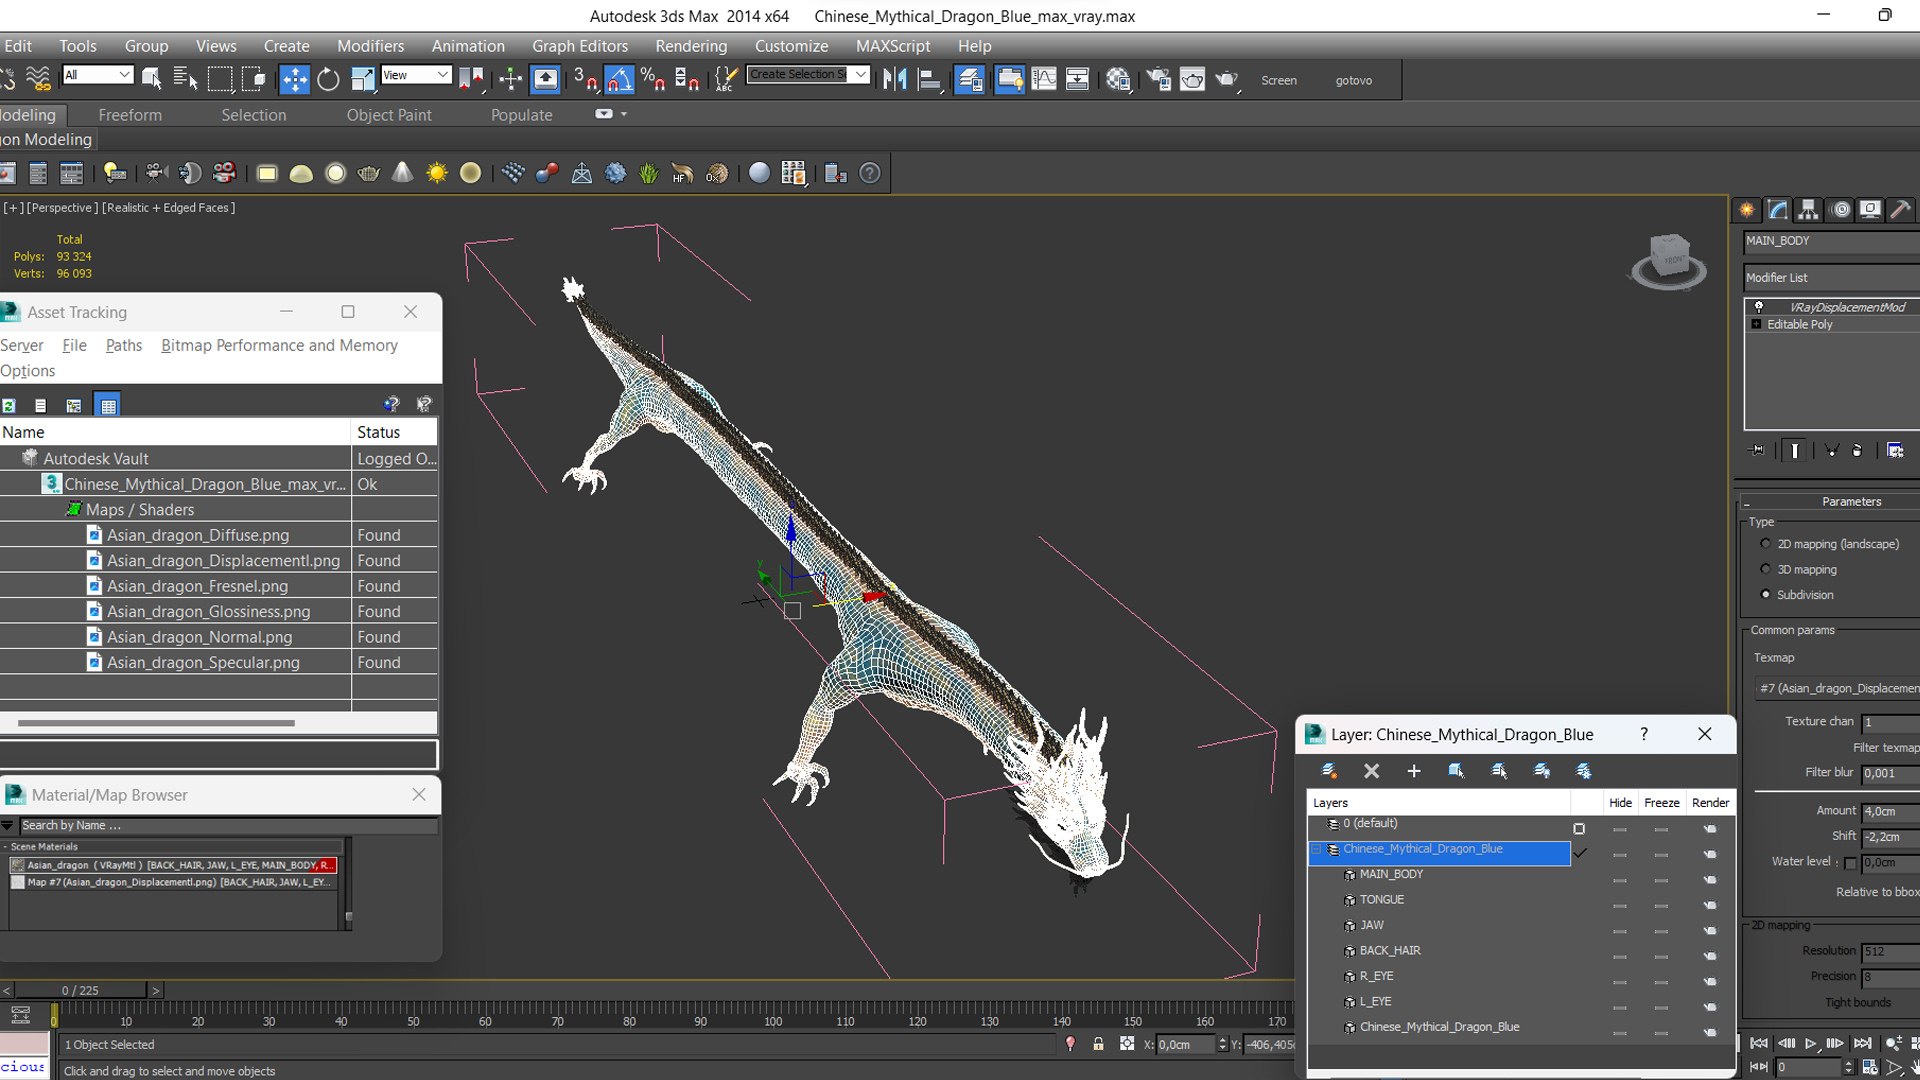Select the Rotate tool in main toolbar

[x=328, y=79]
